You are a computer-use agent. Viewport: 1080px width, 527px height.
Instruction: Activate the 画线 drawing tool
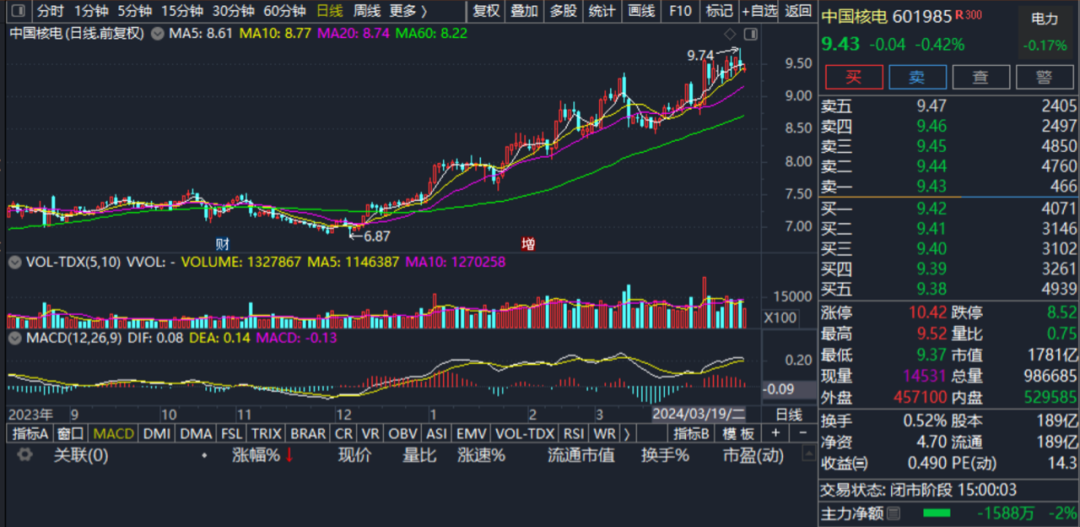pyautogui.click(x=641, y=11)
